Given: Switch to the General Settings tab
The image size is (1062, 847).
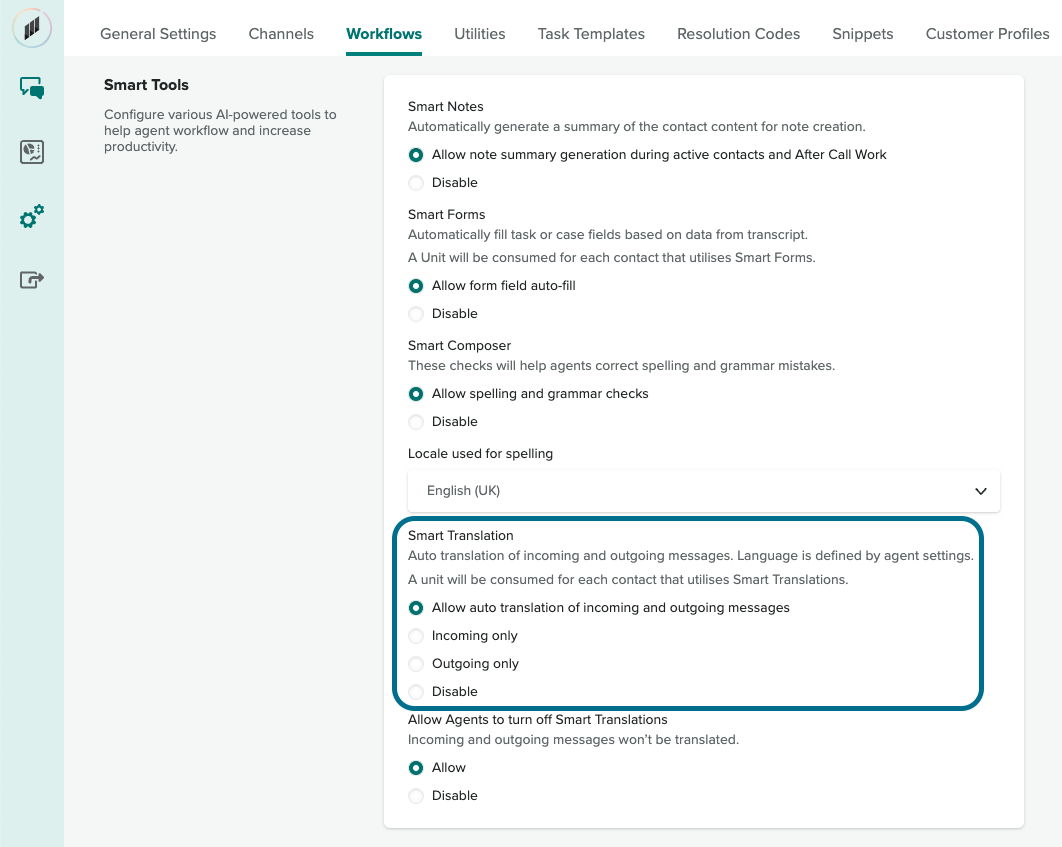Looking at the screenshot, I should 158,34.
